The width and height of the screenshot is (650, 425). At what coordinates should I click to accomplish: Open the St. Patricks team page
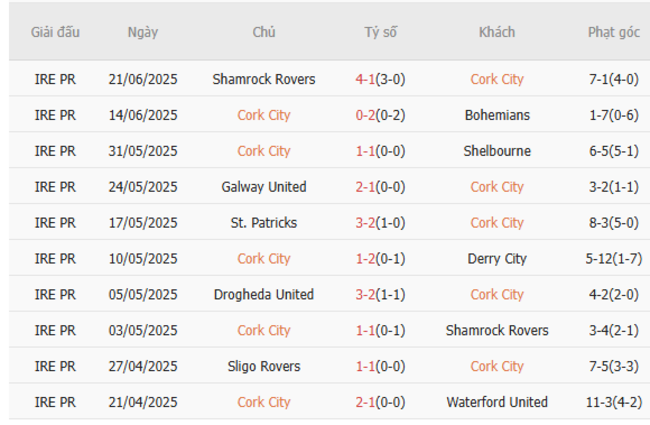264,223
